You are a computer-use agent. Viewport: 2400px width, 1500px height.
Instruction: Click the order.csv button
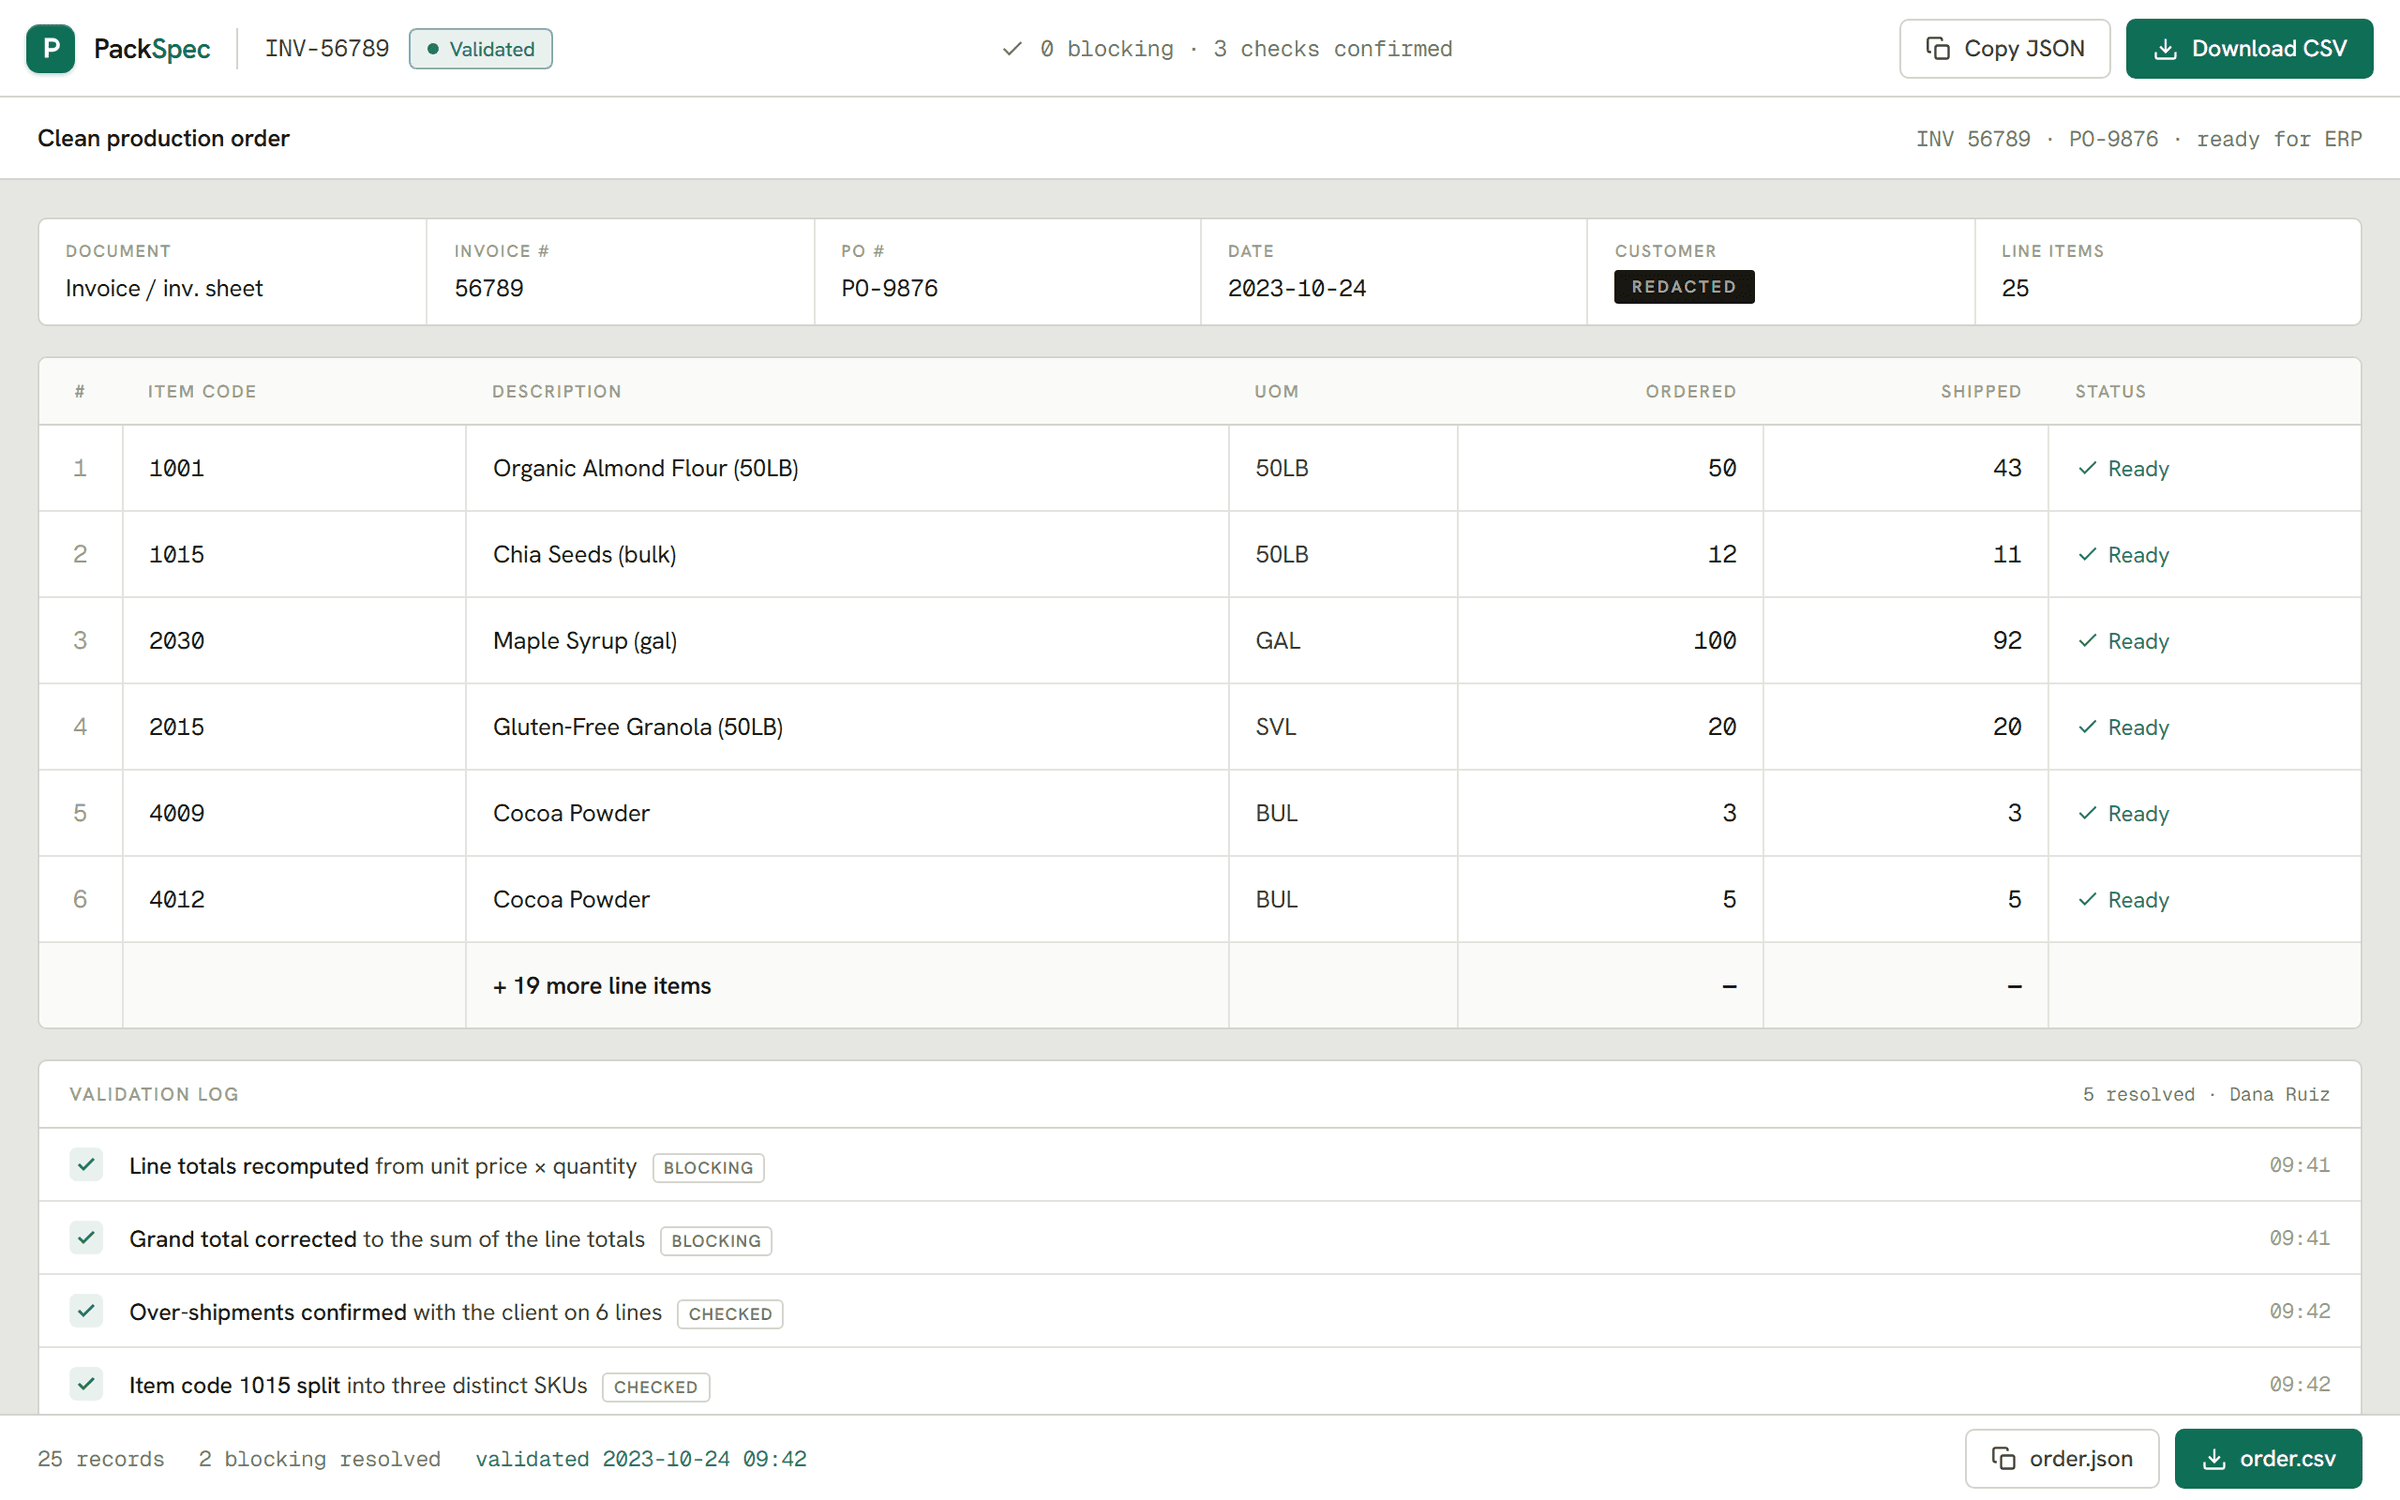(x=2268, y=1458)
